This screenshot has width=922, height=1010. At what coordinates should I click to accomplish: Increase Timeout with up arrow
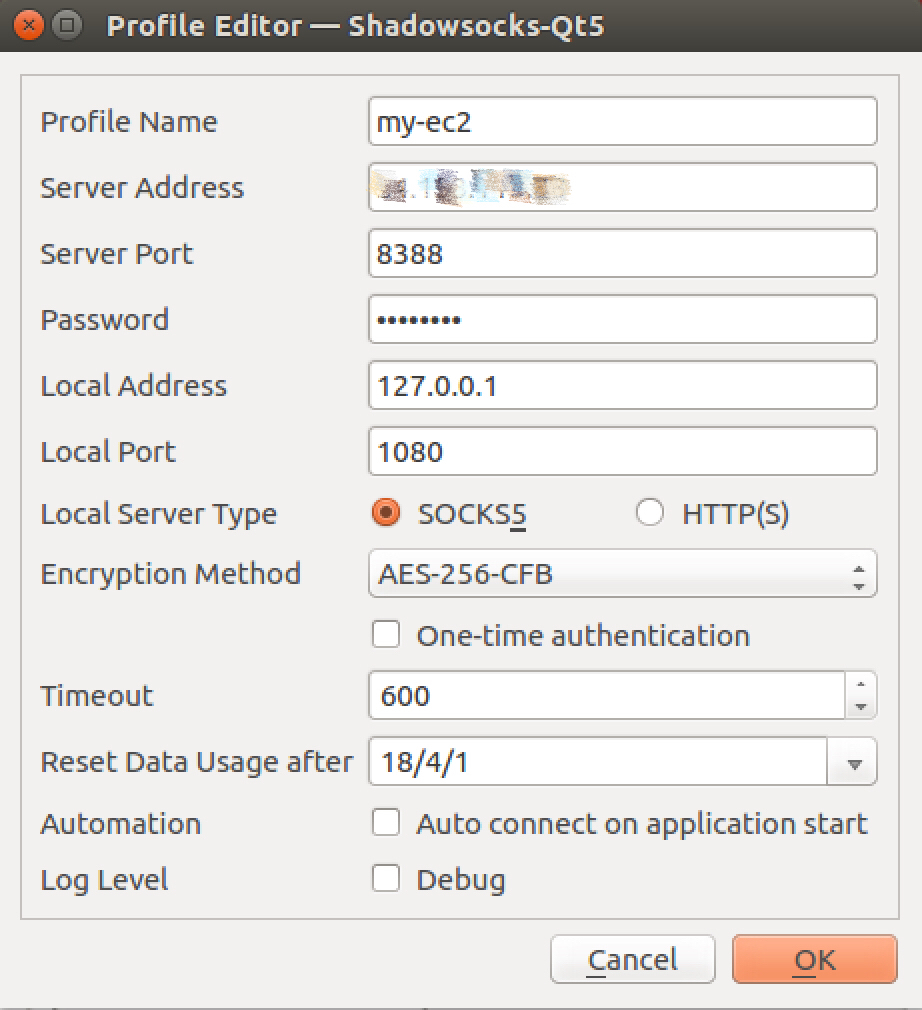pos(861,683)
